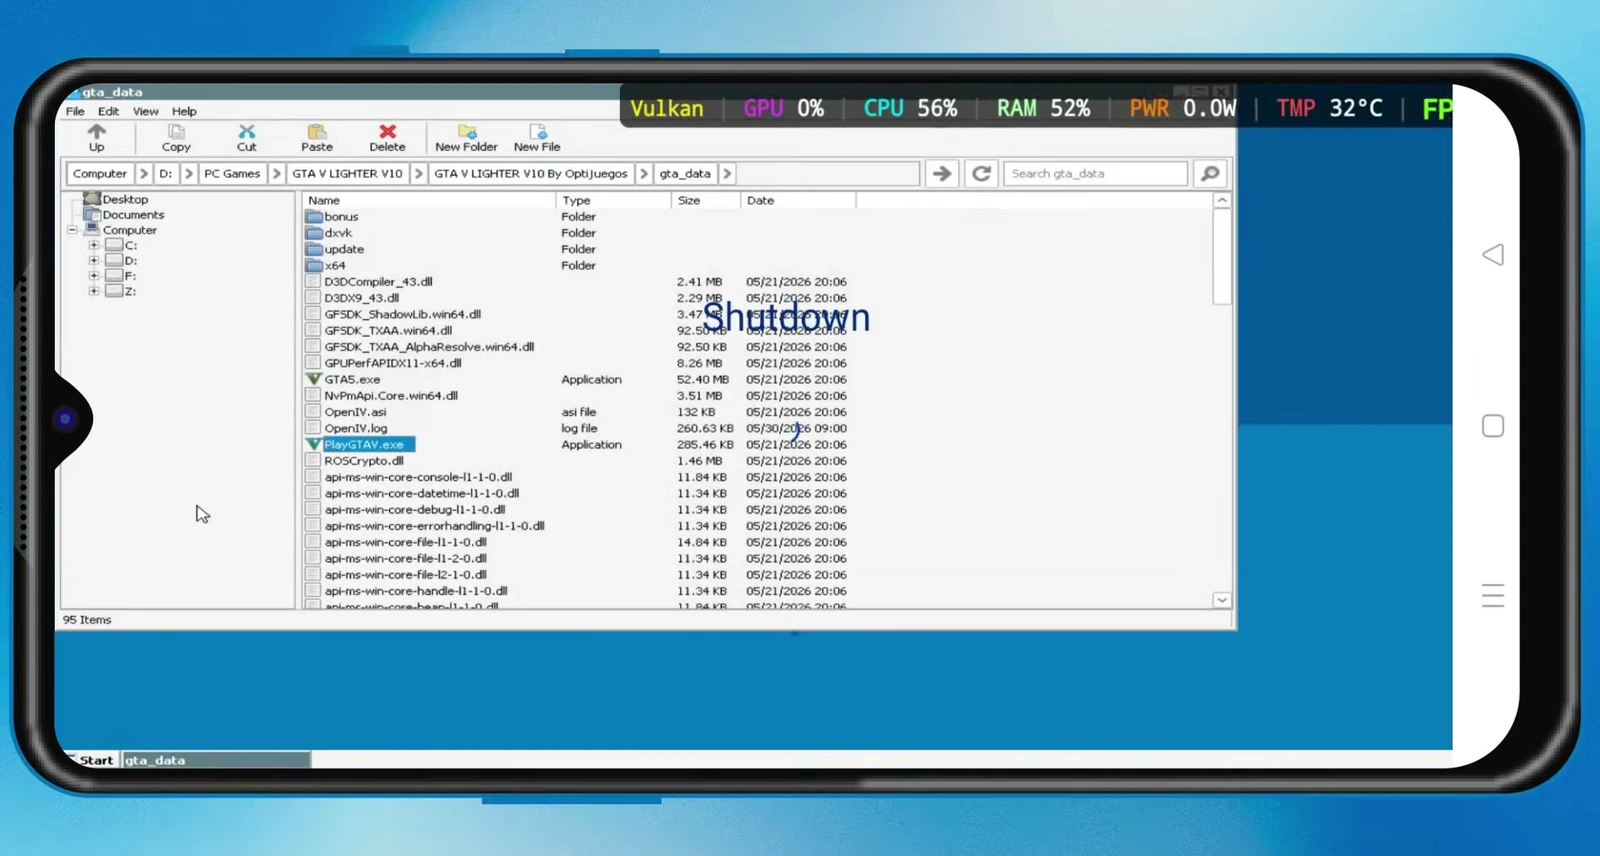Expand the D: drive tree node
The width and height of the screenshot is (1600, 856).
[94, 260]
